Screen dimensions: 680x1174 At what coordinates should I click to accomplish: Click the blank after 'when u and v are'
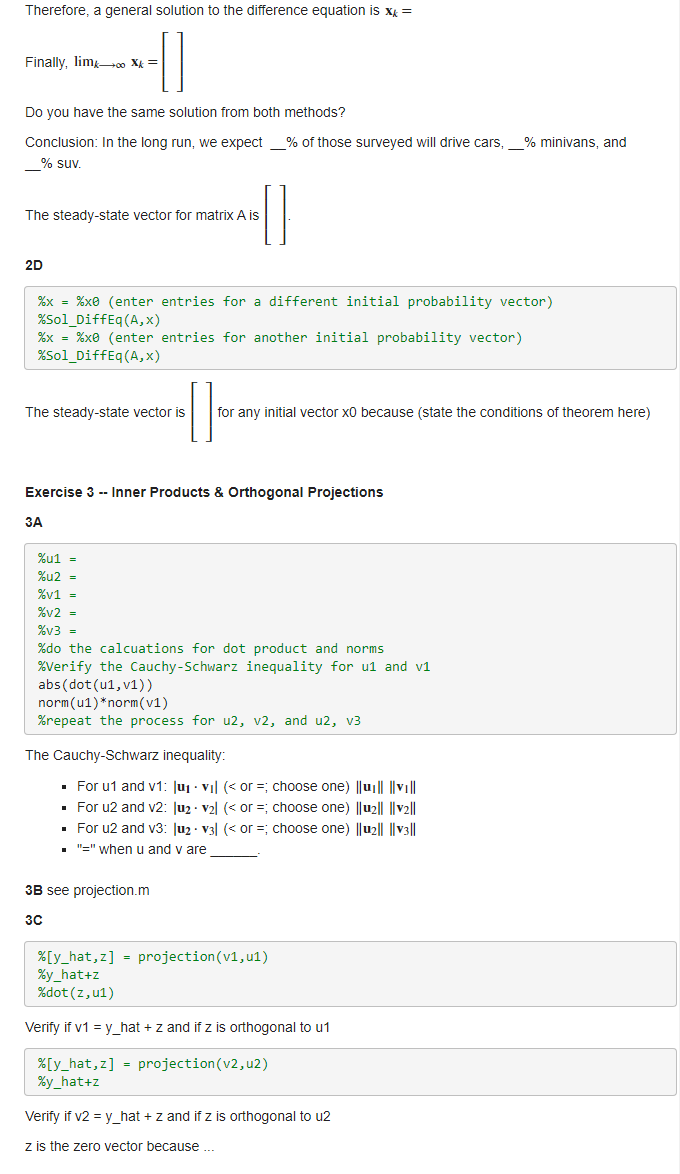234,850
